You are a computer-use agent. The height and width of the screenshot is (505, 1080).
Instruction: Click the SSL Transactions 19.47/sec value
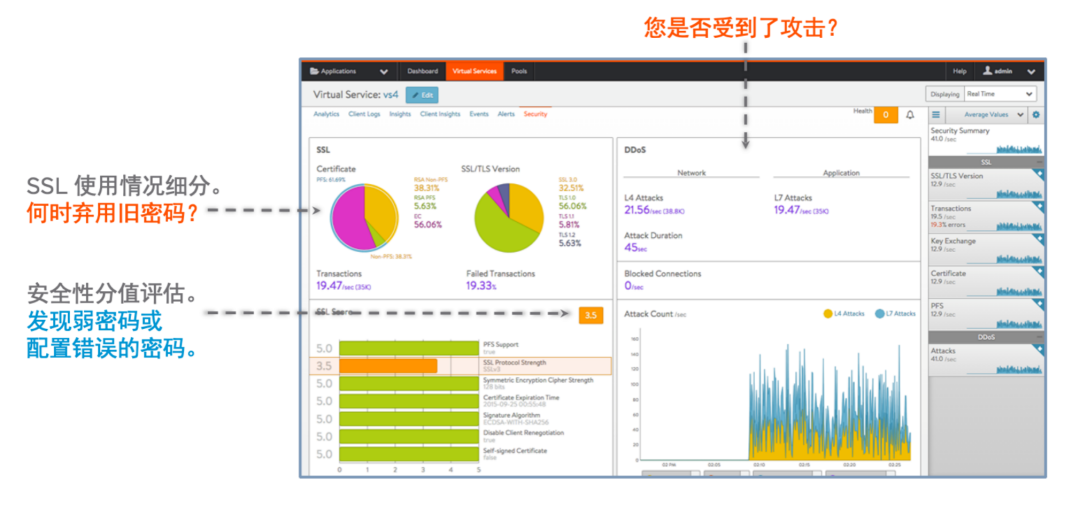point(344,286)
